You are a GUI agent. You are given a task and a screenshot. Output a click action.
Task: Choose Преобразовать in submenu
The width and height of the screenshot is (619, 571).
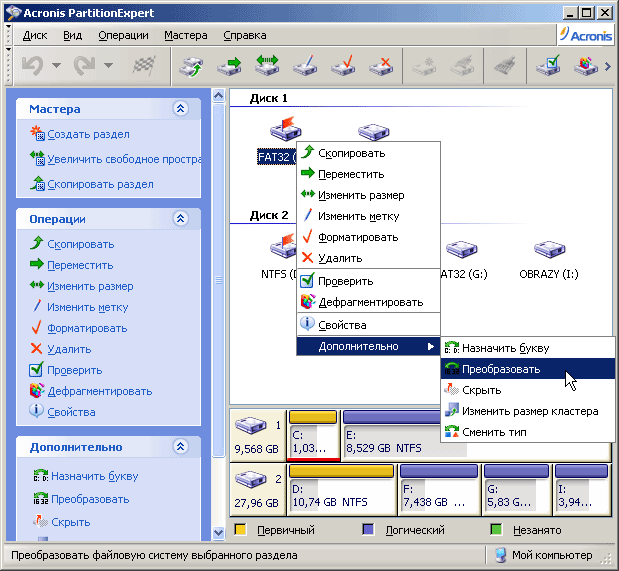[527, 369]
